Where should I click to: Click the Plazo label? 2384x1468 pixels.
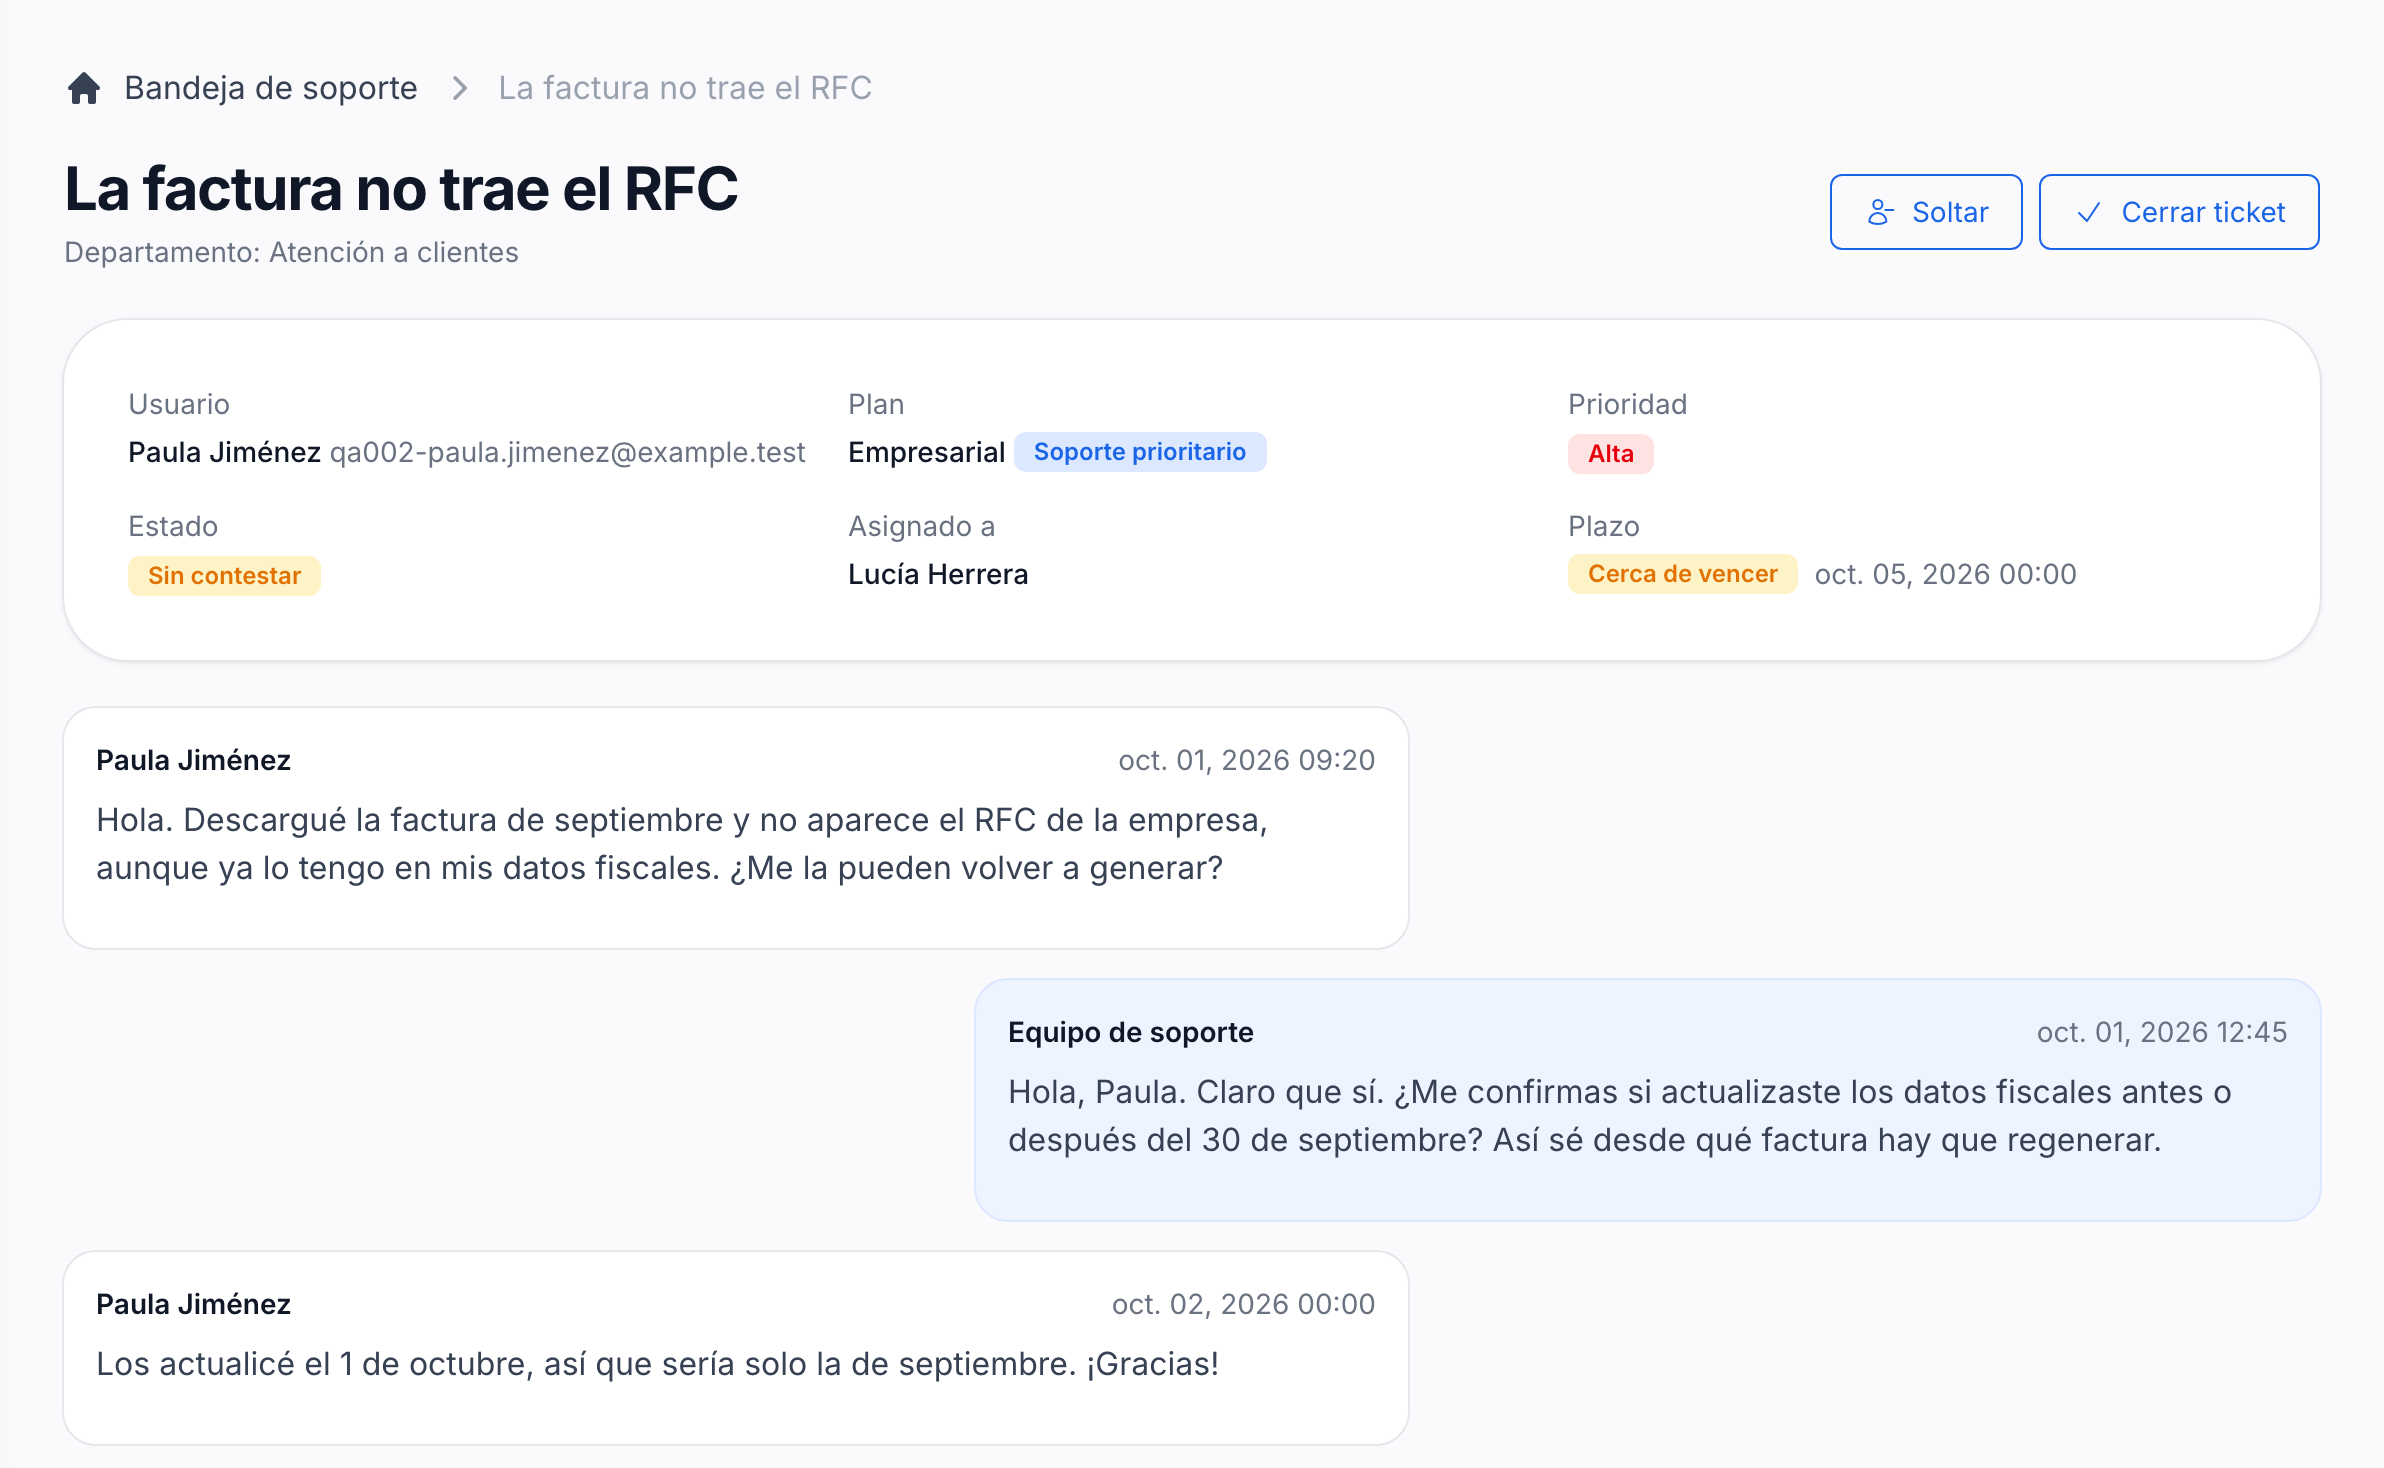[x=1603, y=526]
